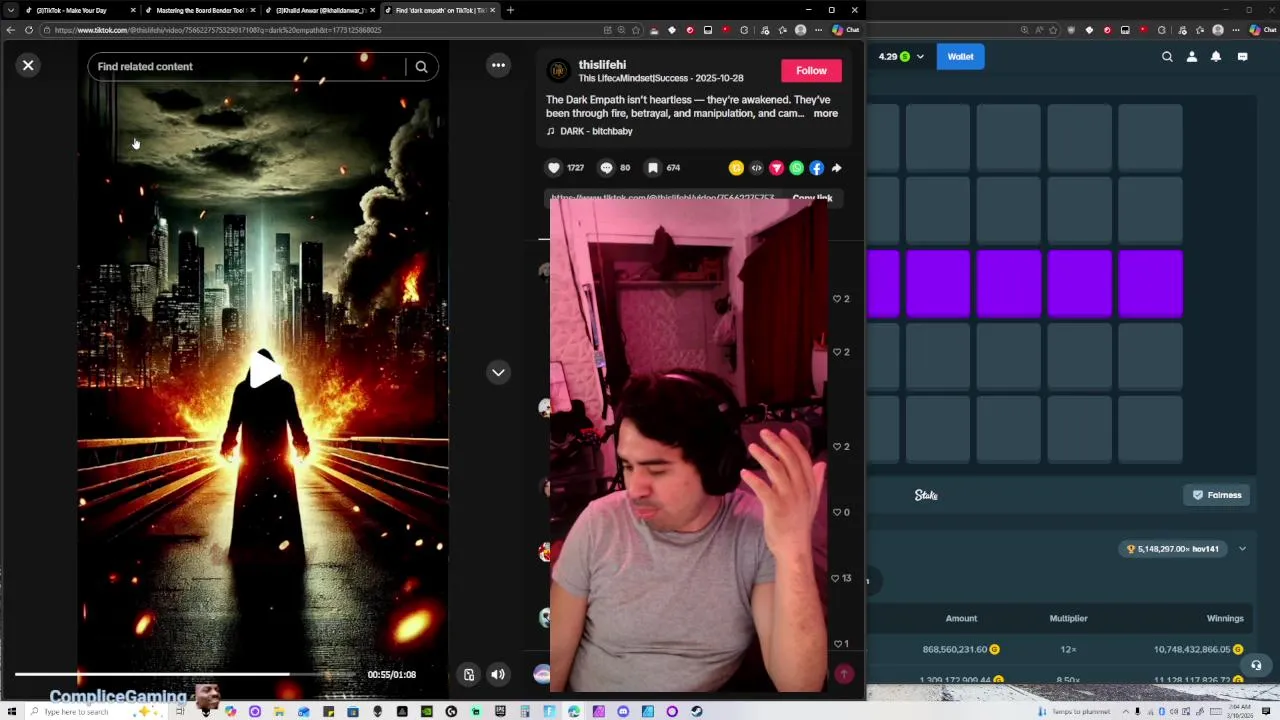The height and width of the screenshot is (720, 1280).
Task: Close the TikTok video viewer with X
Action: (28, 65)
